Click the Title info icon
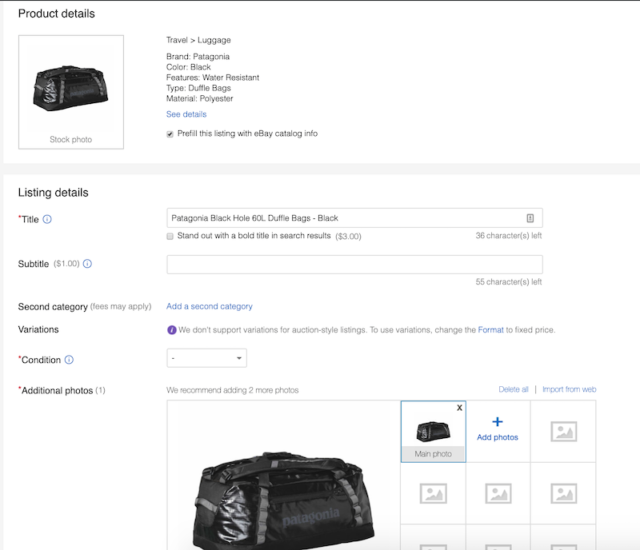The image size is (640, 550). tap(47, 219)
